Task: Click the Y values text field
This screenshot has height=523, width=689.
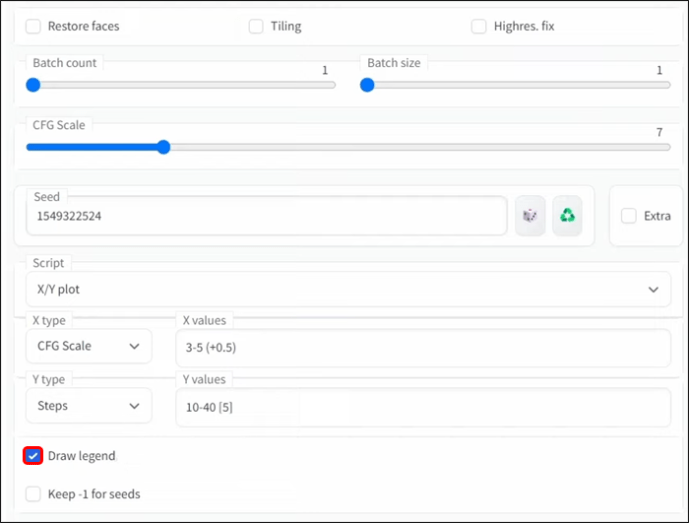Action: pos(422,407)
